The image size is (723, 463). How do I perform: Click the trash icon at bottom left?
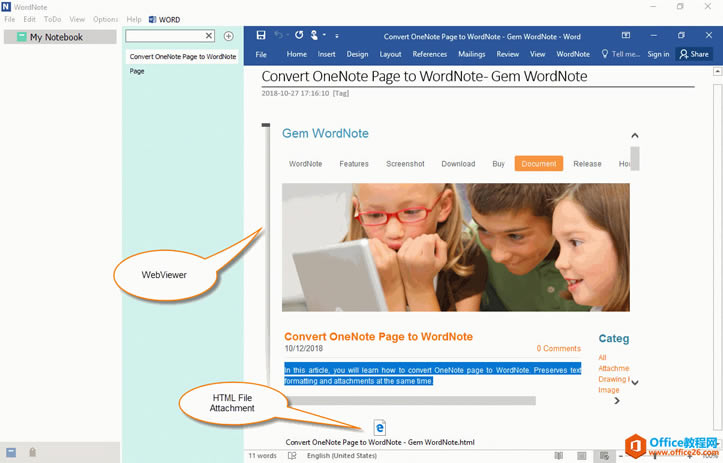click(33, 452)
